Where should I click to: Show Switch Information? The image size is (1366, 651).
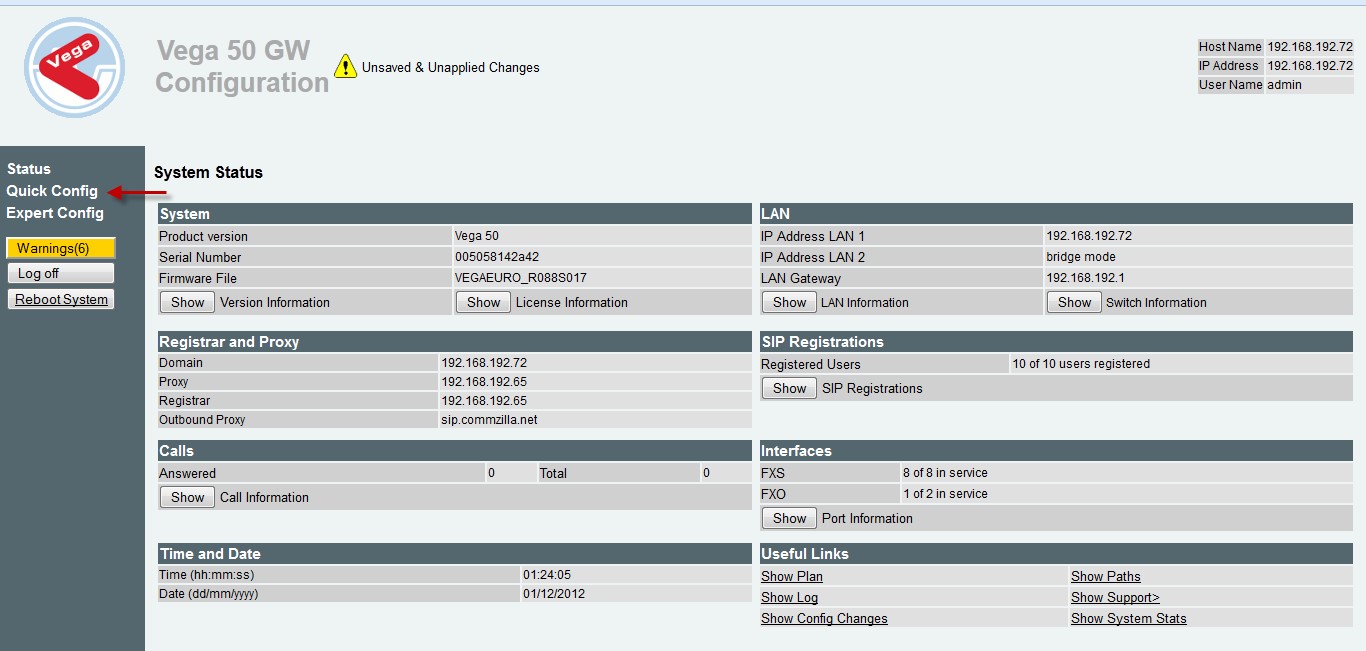(x=1074, y=302)
